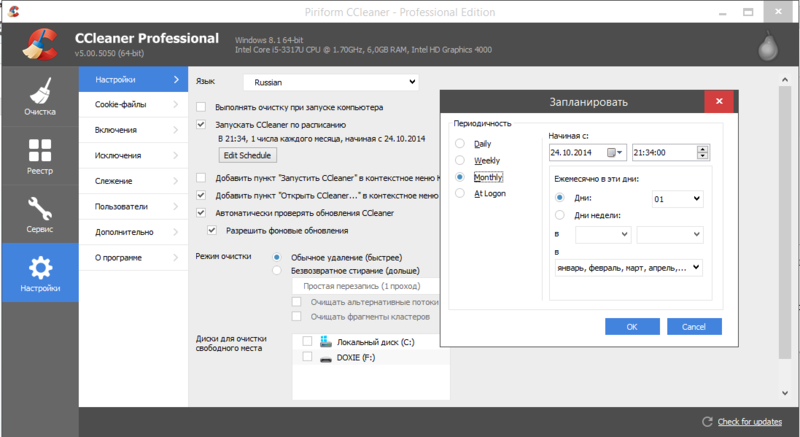Select the Дни недели radio option

tap(560, 215)
